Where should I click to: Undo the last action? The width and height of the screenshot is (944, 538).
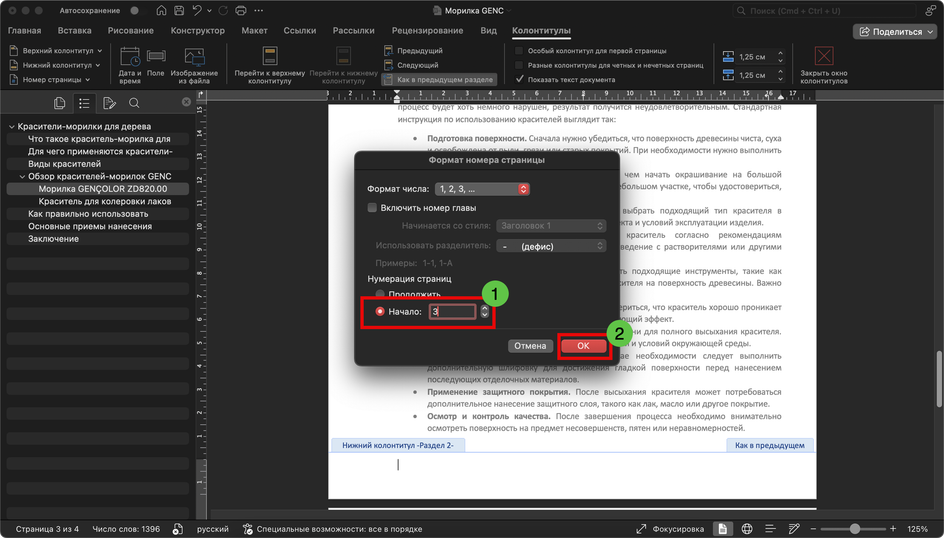pos(197,10)
